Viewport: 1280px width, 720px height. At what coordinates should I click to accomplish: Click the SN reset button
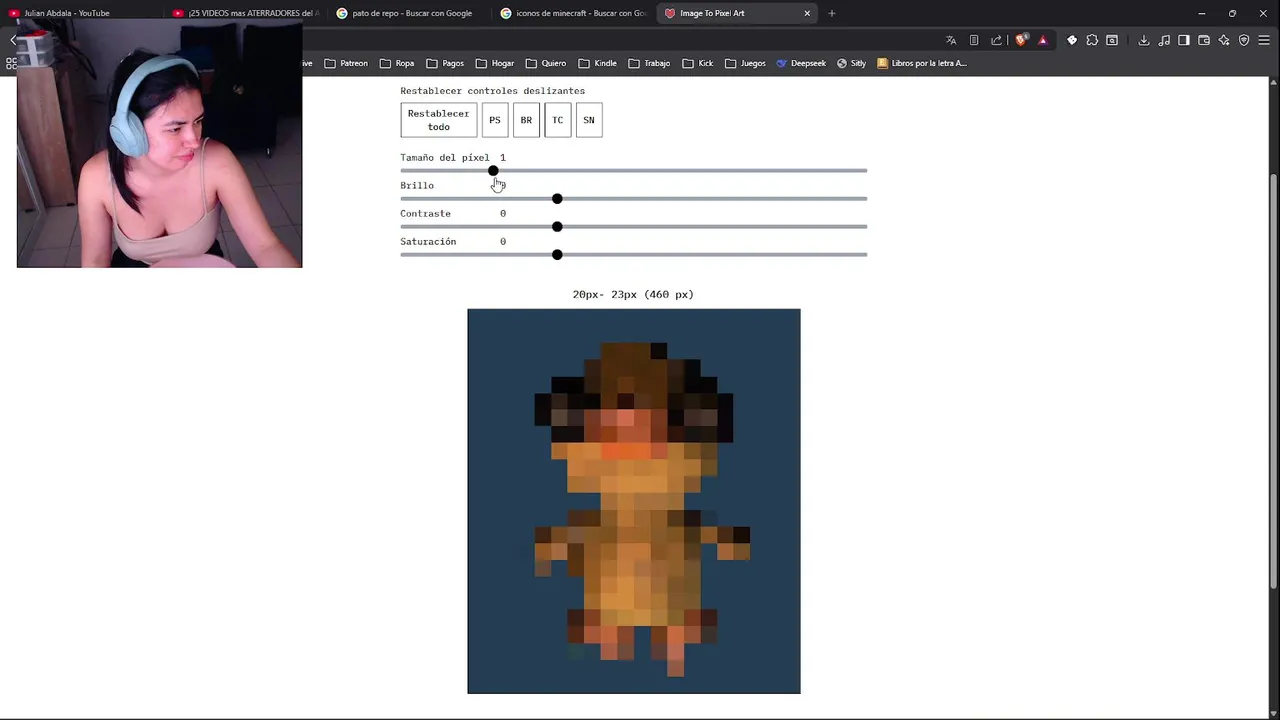tap(589, 120)
